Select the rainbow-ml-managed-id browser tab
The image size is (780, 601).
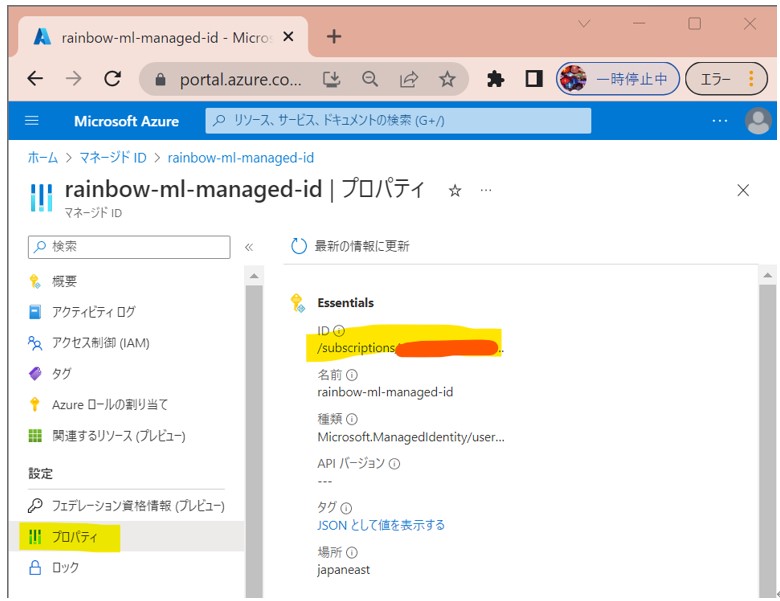tap(163, 37)
